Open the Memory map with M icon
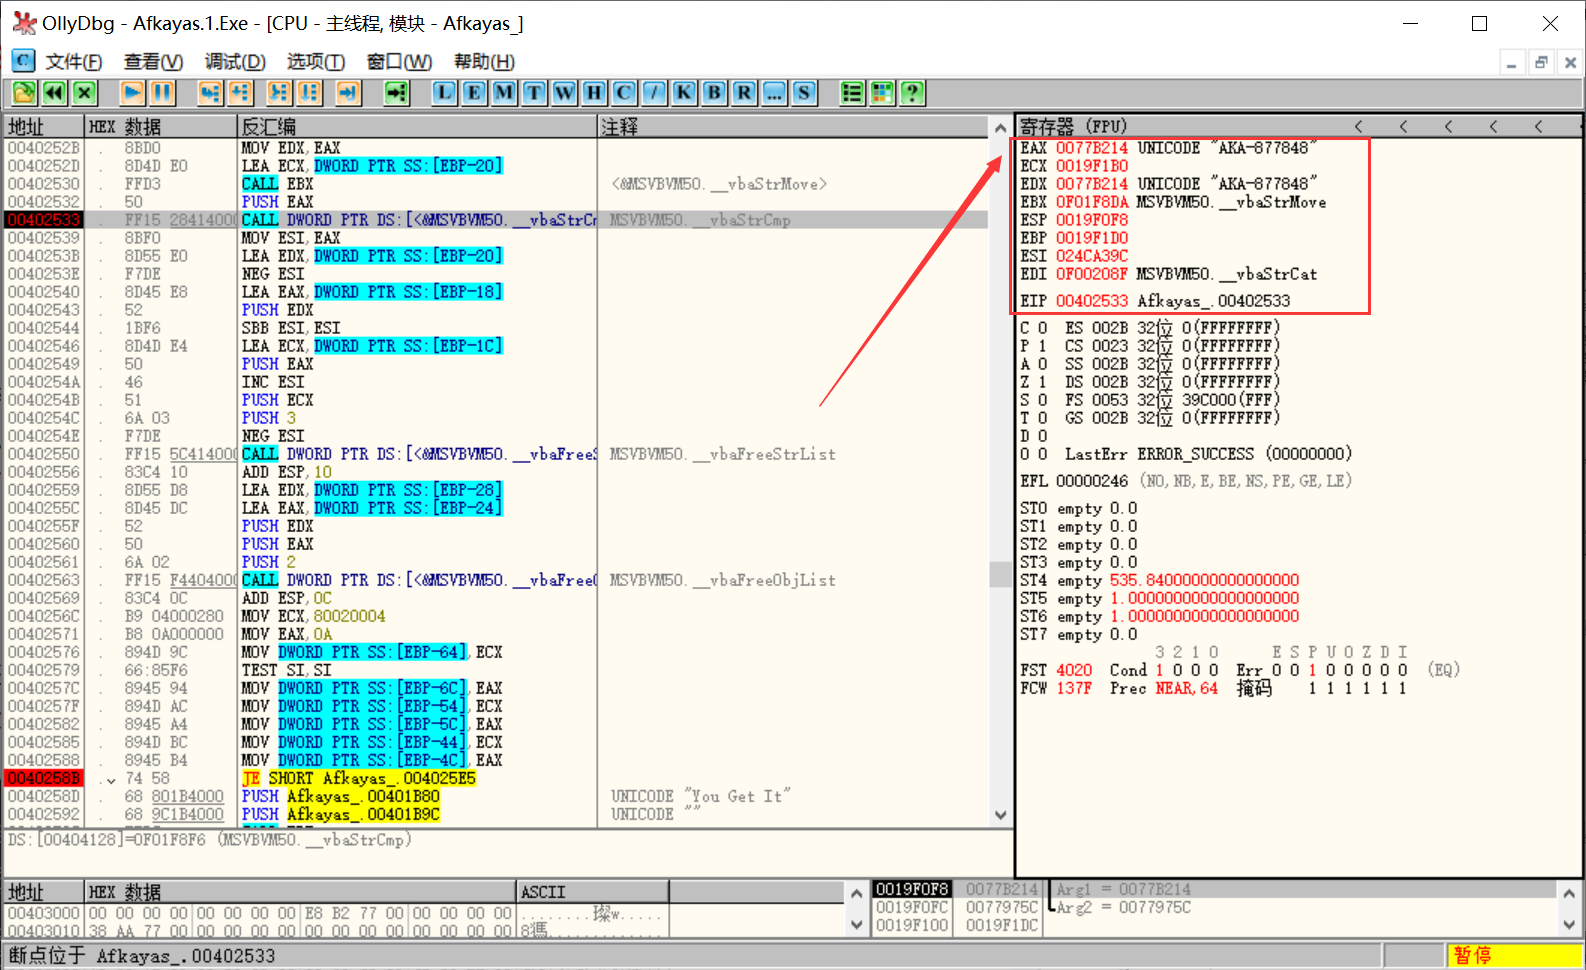Image resolution: width=1586 pixels, height=970 pixels. point(504,93)
